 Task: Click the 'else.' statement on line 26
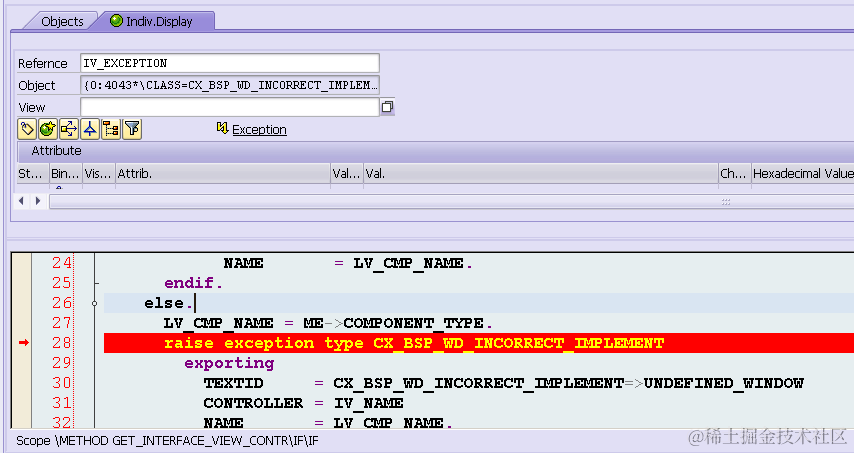[168, 303]
